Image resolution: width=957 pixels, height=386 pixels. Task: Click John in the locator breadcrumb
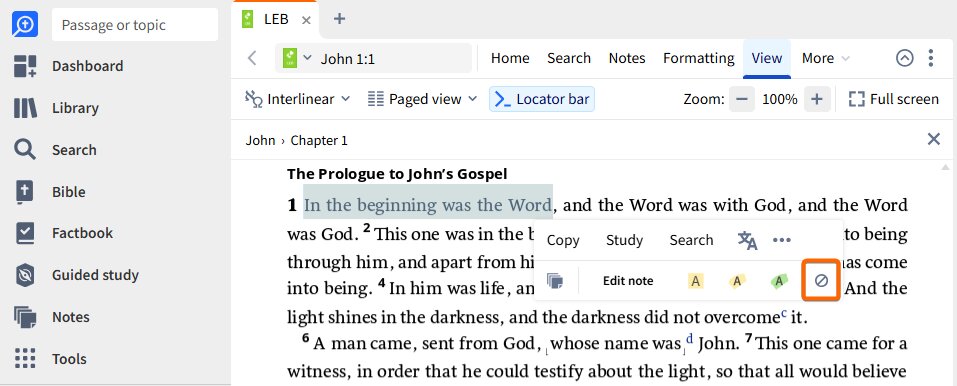coord(261,140)
